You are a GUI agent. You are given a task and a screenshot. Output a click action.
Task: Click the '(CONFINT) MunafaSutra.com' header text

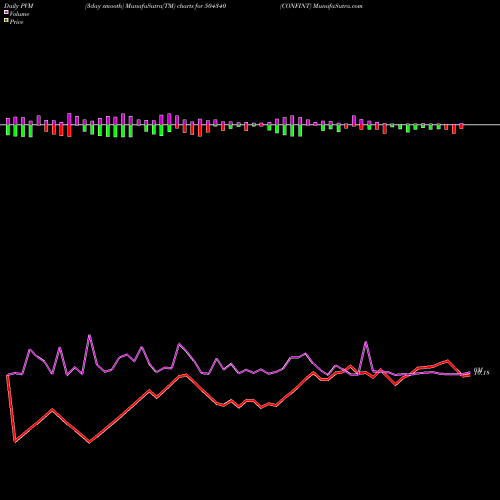point(321,6)
